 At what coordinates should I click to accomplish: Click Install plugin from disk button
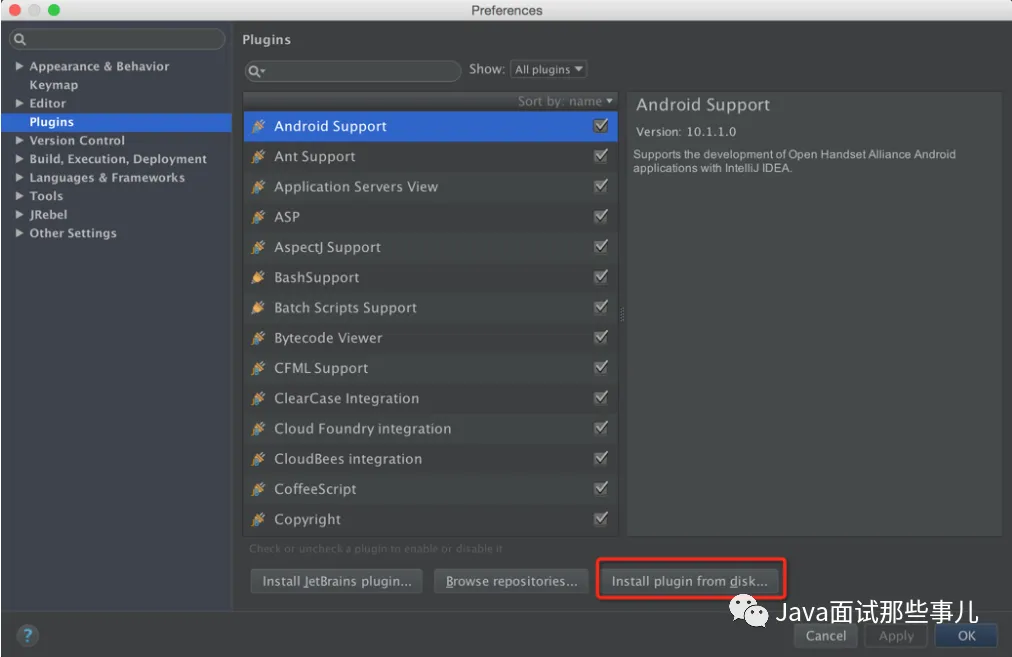[690, 581]
